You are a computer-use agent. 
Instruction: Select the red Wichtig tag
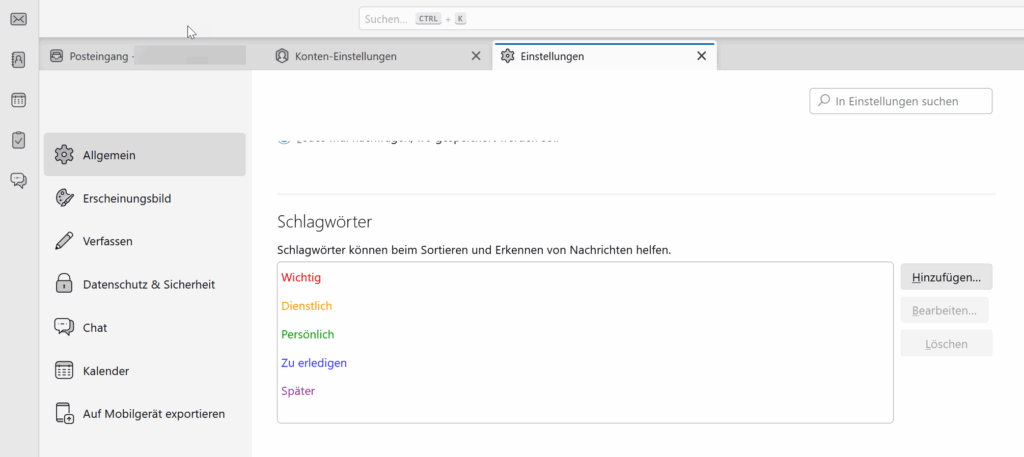click(x=302, y=277)
